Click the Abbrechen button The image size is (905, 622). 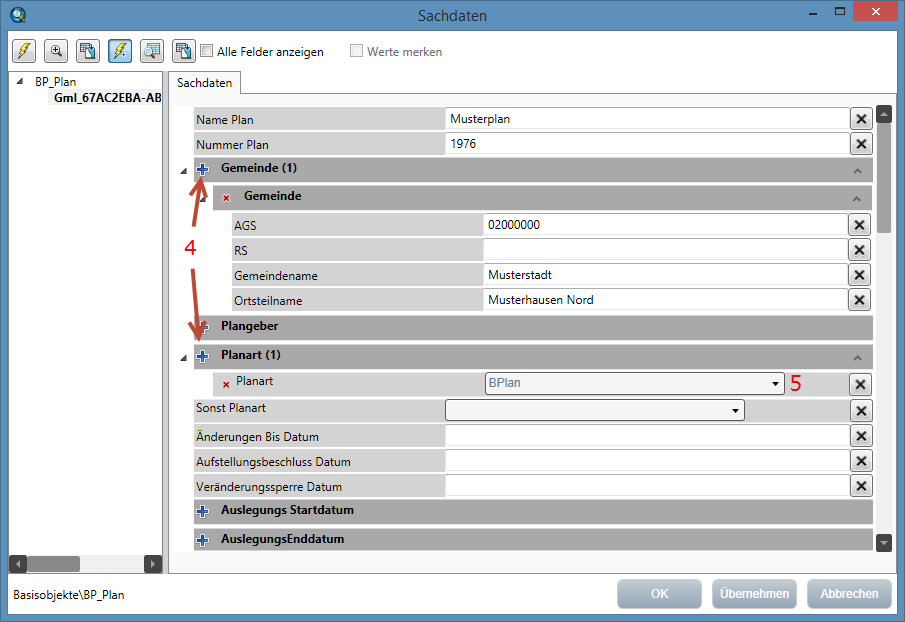(x=848, y=593)
